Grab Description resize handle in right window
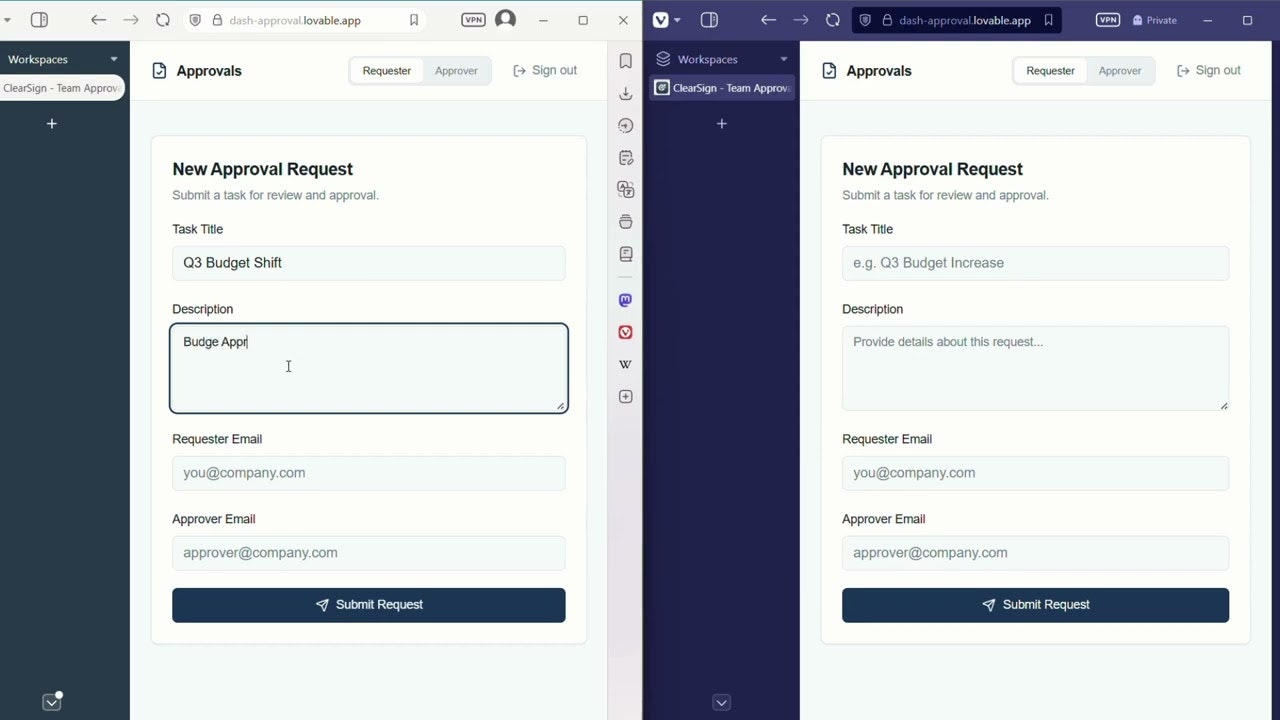Image resolution: width=1280 pixels, height=720 pixels. pyautogui.click(x=1224, y=405)
